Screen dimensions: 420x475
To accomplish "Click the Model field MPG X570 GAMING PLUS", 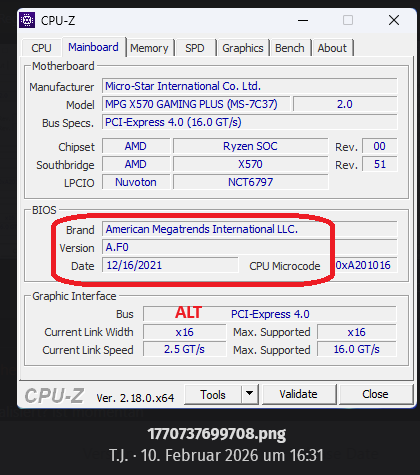I will coord(196,104).
